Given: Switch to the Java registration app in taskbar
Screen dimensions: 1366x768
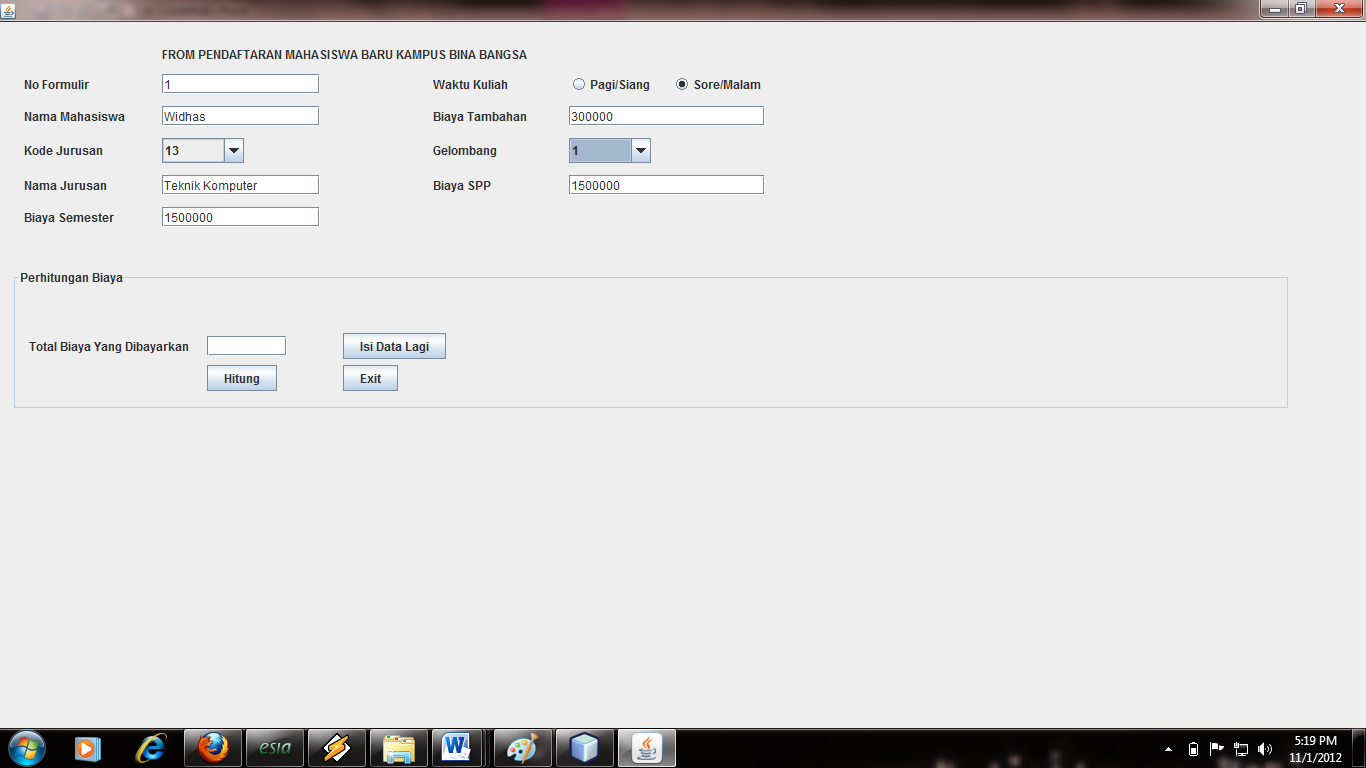Looking at the screenshot, I should point(646,747).
